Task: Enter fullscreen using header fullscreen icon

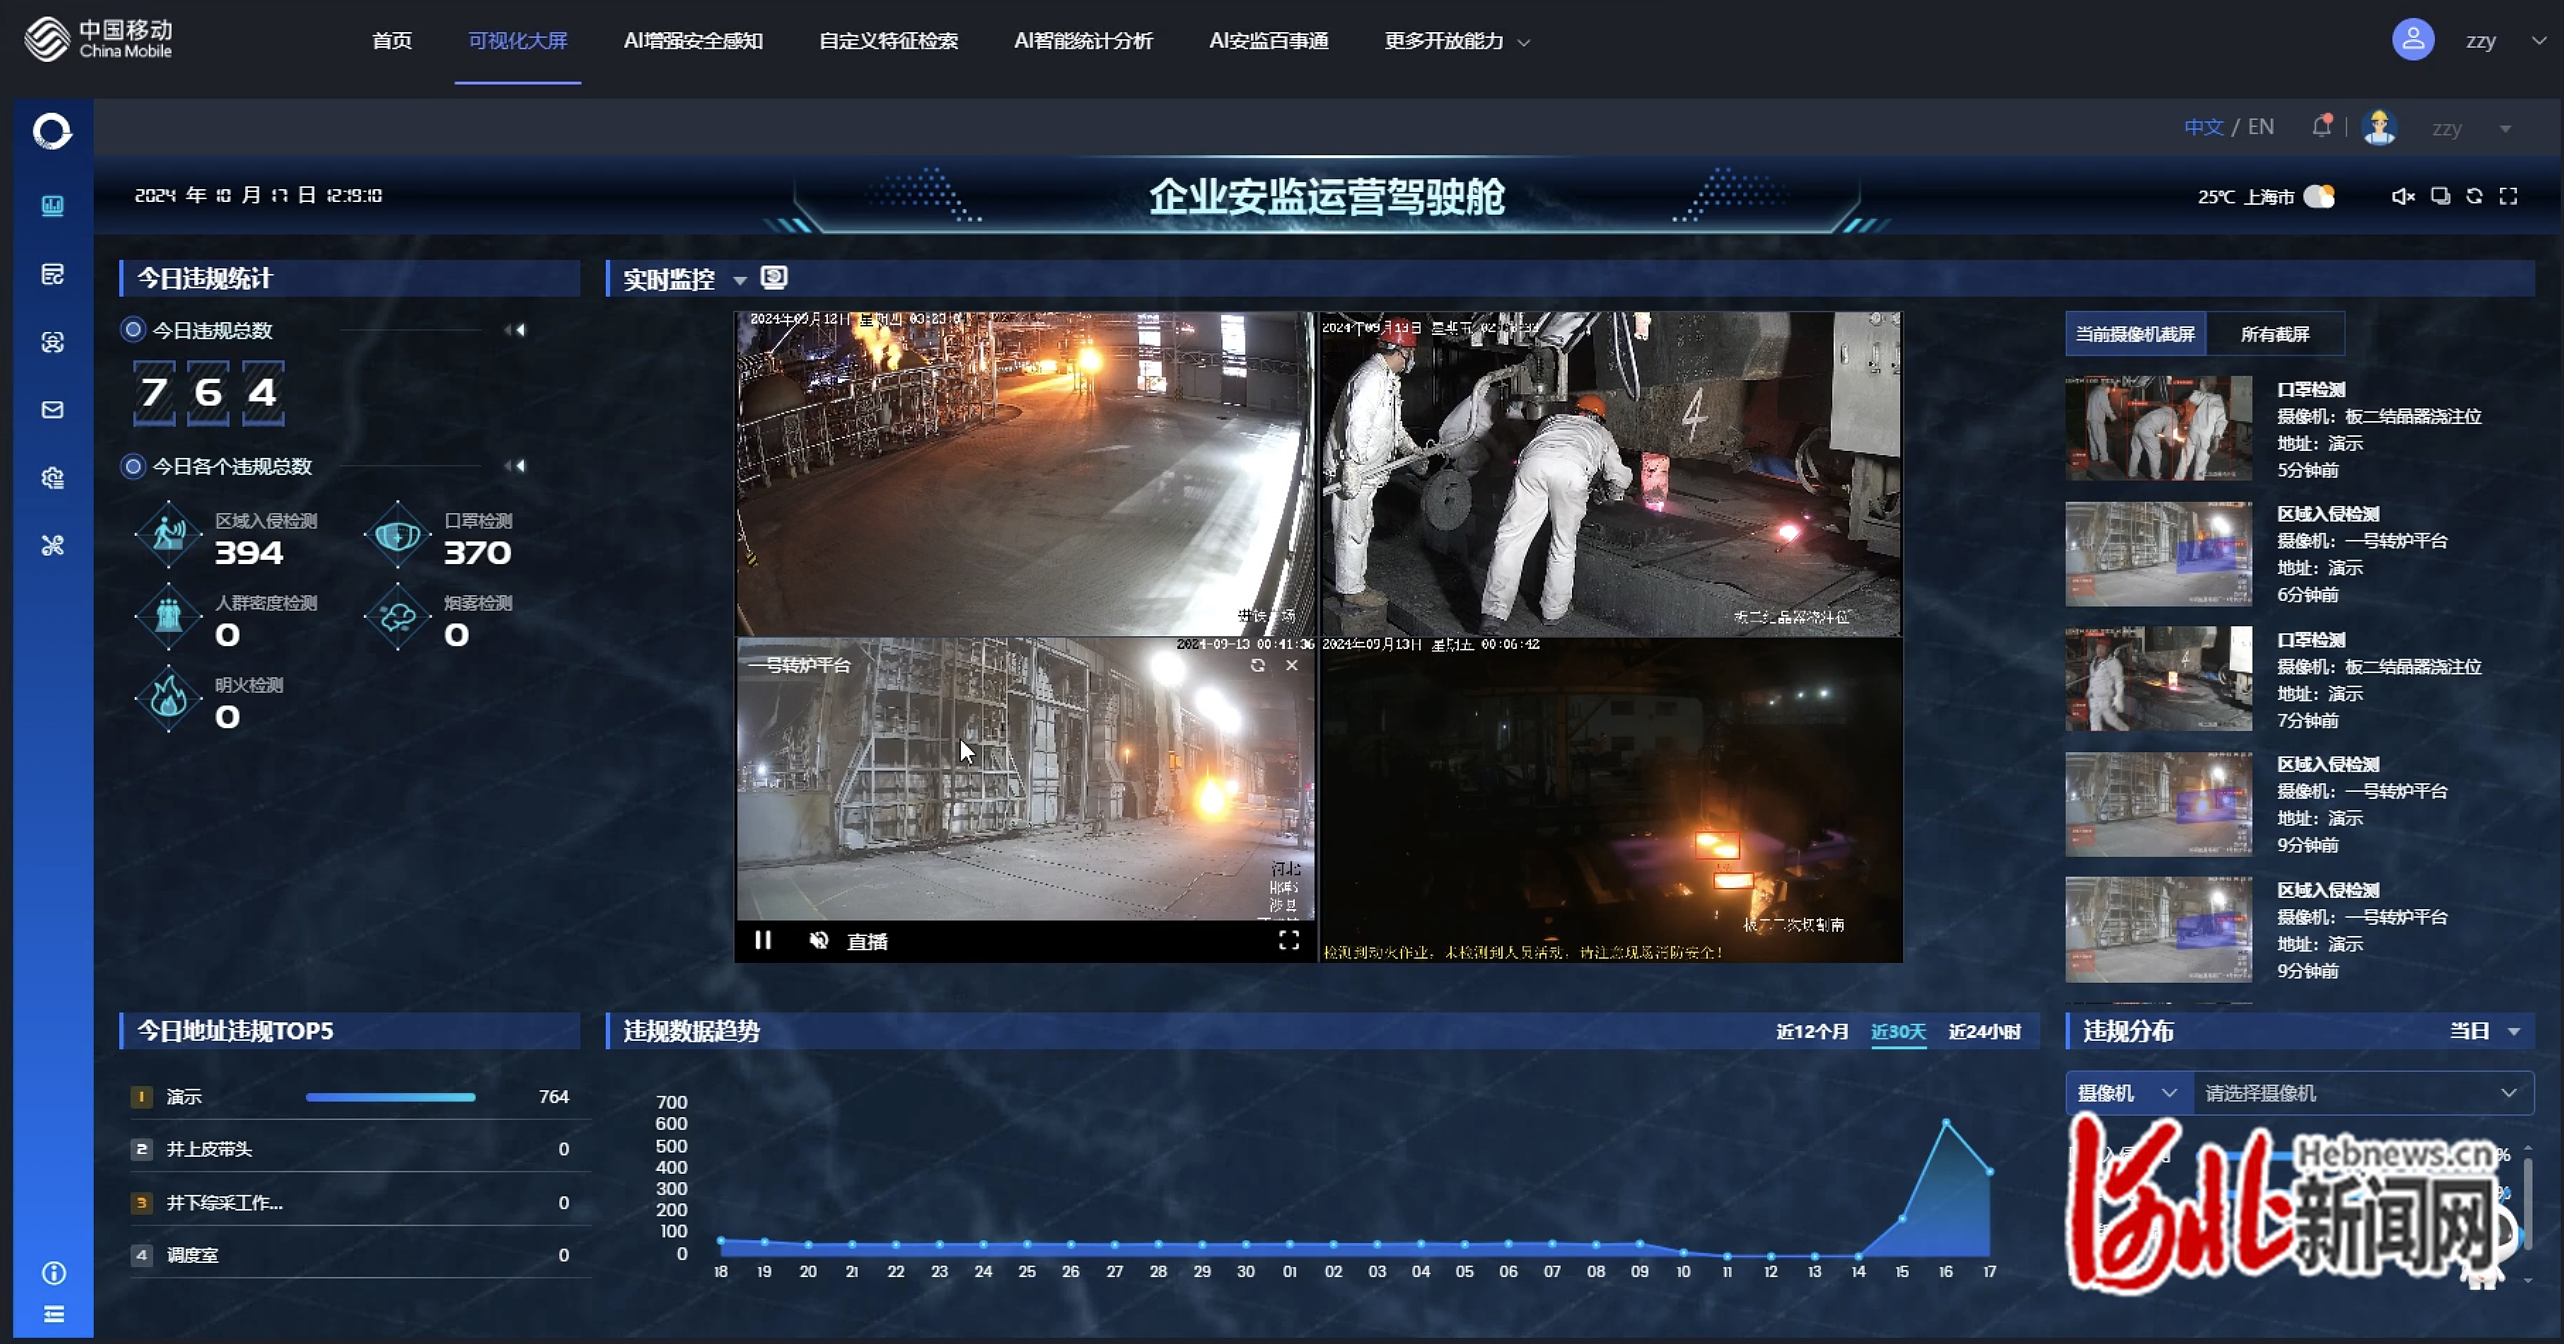Action: [2508, 196]
